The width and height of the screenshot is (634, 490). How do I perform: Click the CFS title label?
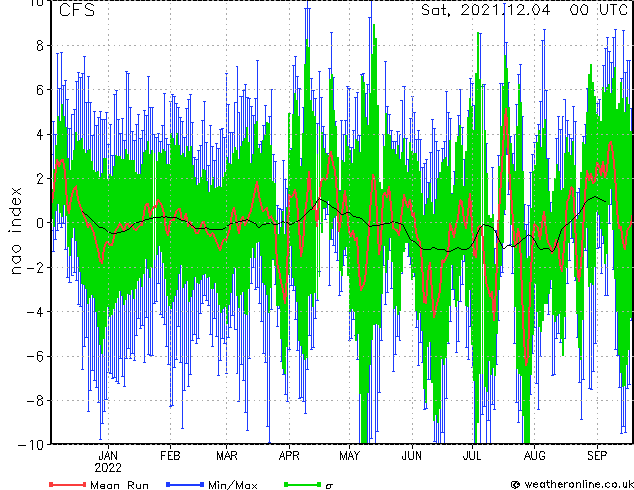click(x=77, y=10)
